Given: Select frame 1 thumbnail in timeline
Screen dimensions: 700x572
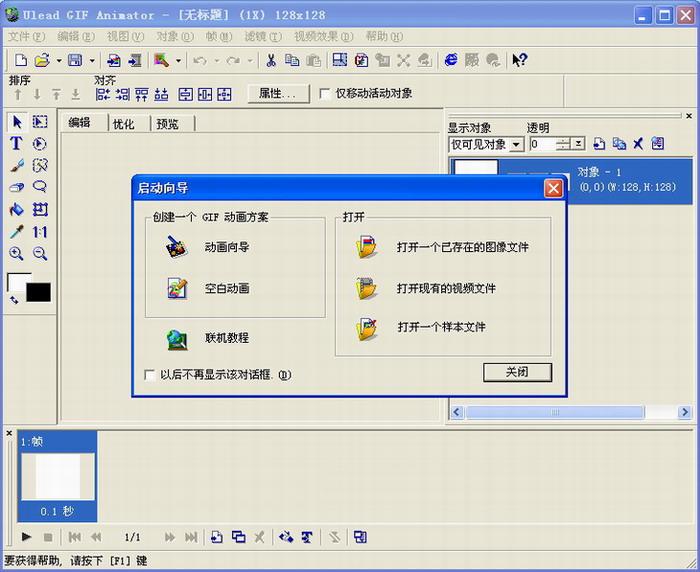Looking at the screenshot, I should coord(57,476).
